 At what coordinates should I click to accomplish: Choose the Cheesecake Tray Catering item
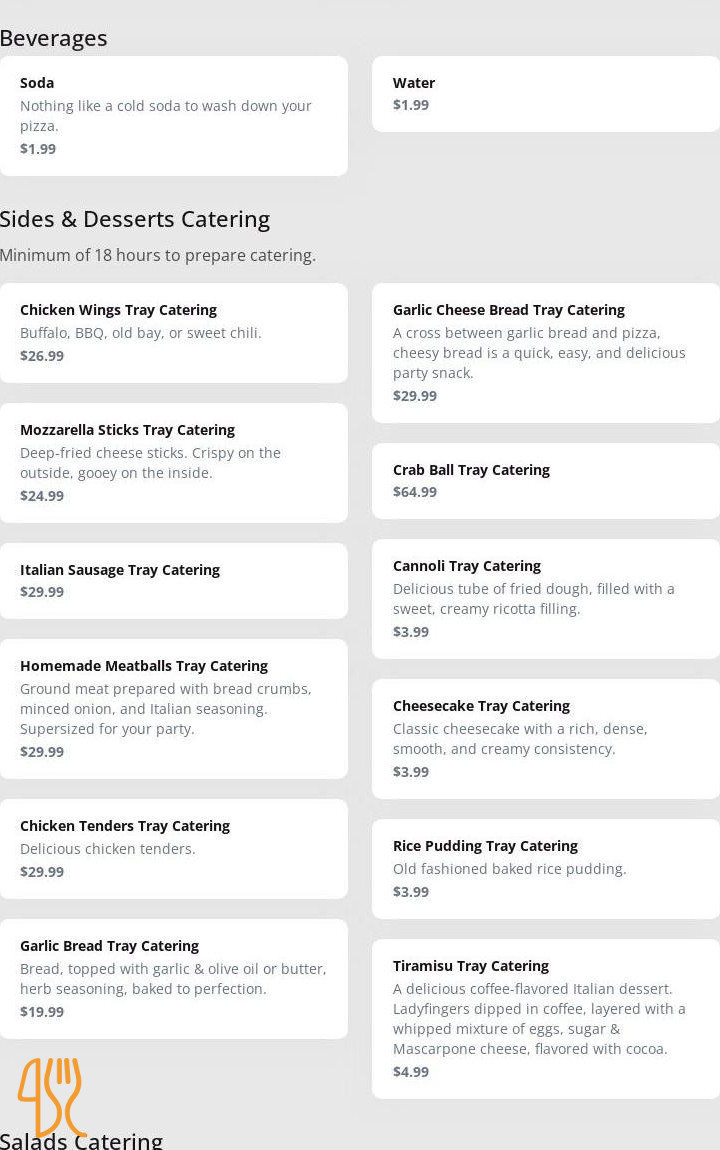pyautogui.click(x=545, y=739)
